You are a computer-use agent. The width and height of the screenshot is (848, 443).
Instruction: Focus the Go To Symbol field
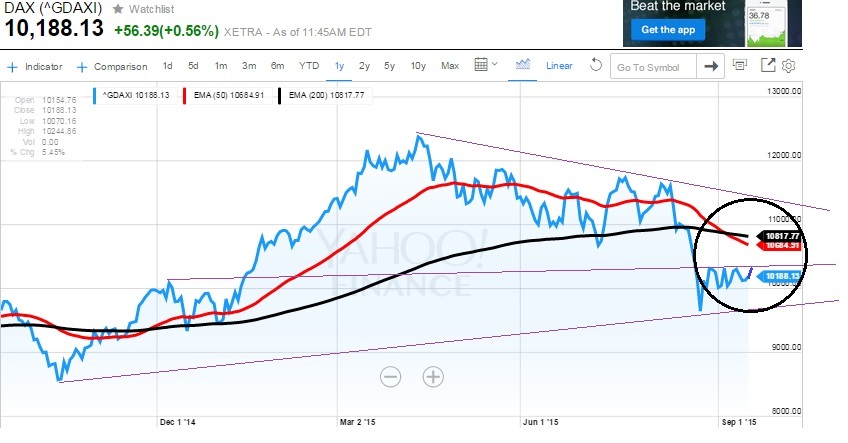pyautogui.click(x=652, y=67)
